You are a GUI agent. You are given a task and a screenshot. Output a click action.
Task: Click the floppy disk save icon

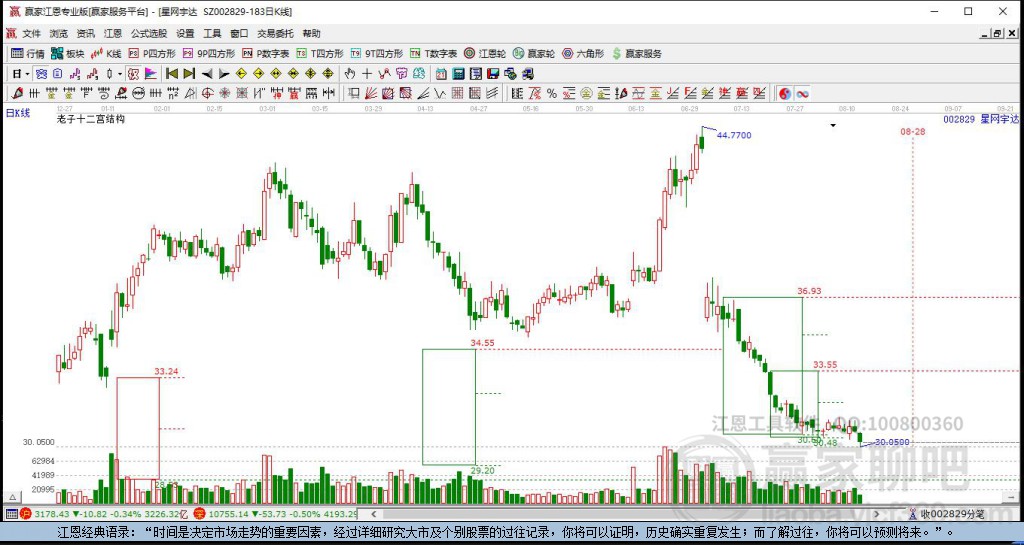tap(493, 74)
